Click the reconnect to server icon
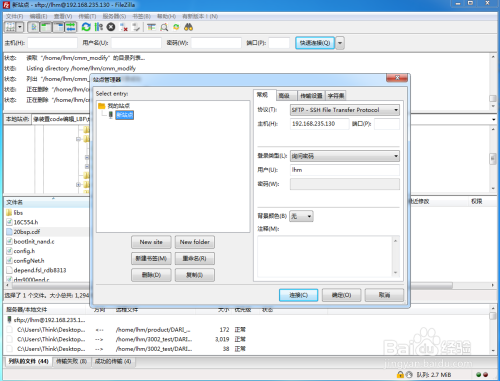 (x=136, y=27)
